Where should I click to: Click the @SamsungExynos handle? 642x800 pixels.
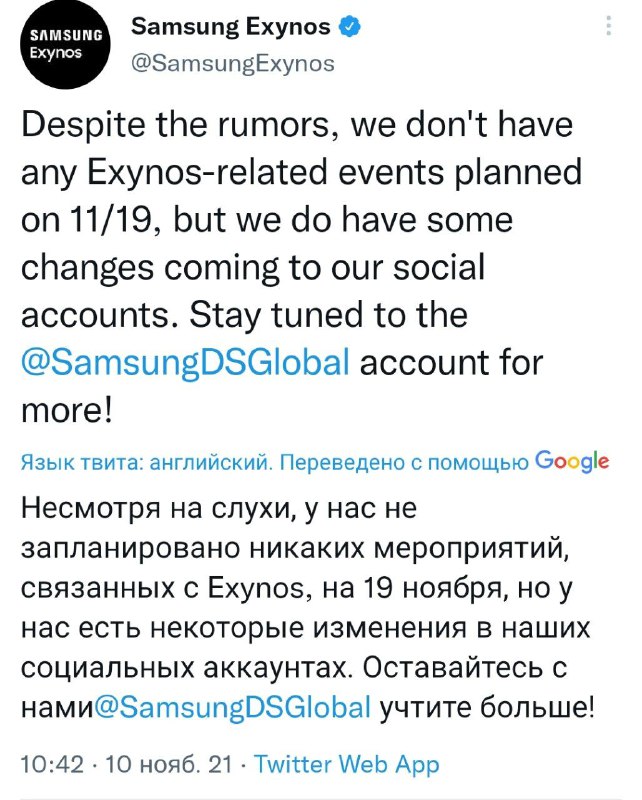click(233, 64)
